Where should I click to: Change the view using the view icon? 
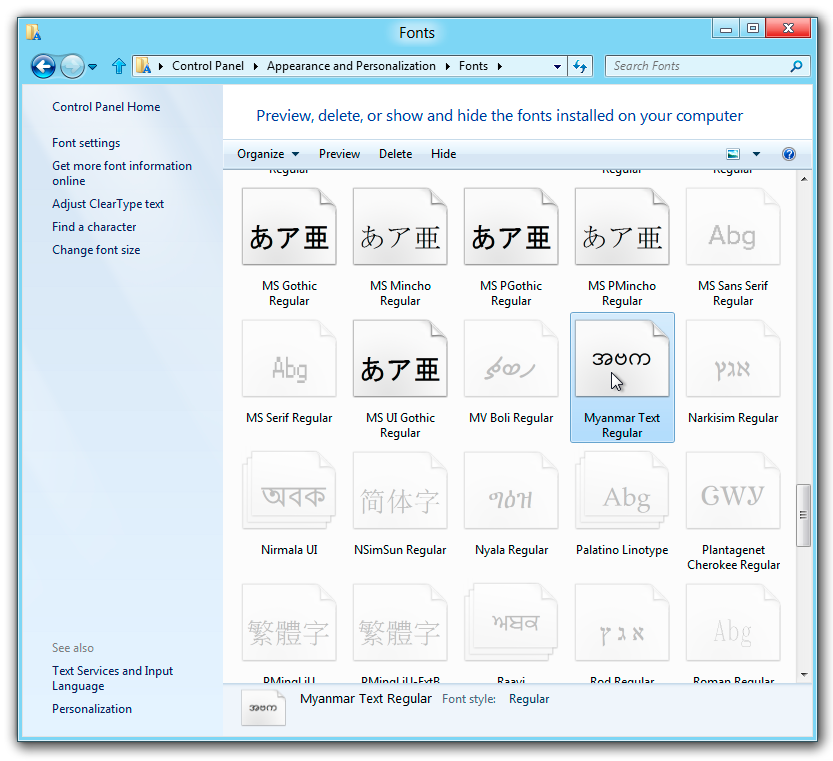click(733, 154)
